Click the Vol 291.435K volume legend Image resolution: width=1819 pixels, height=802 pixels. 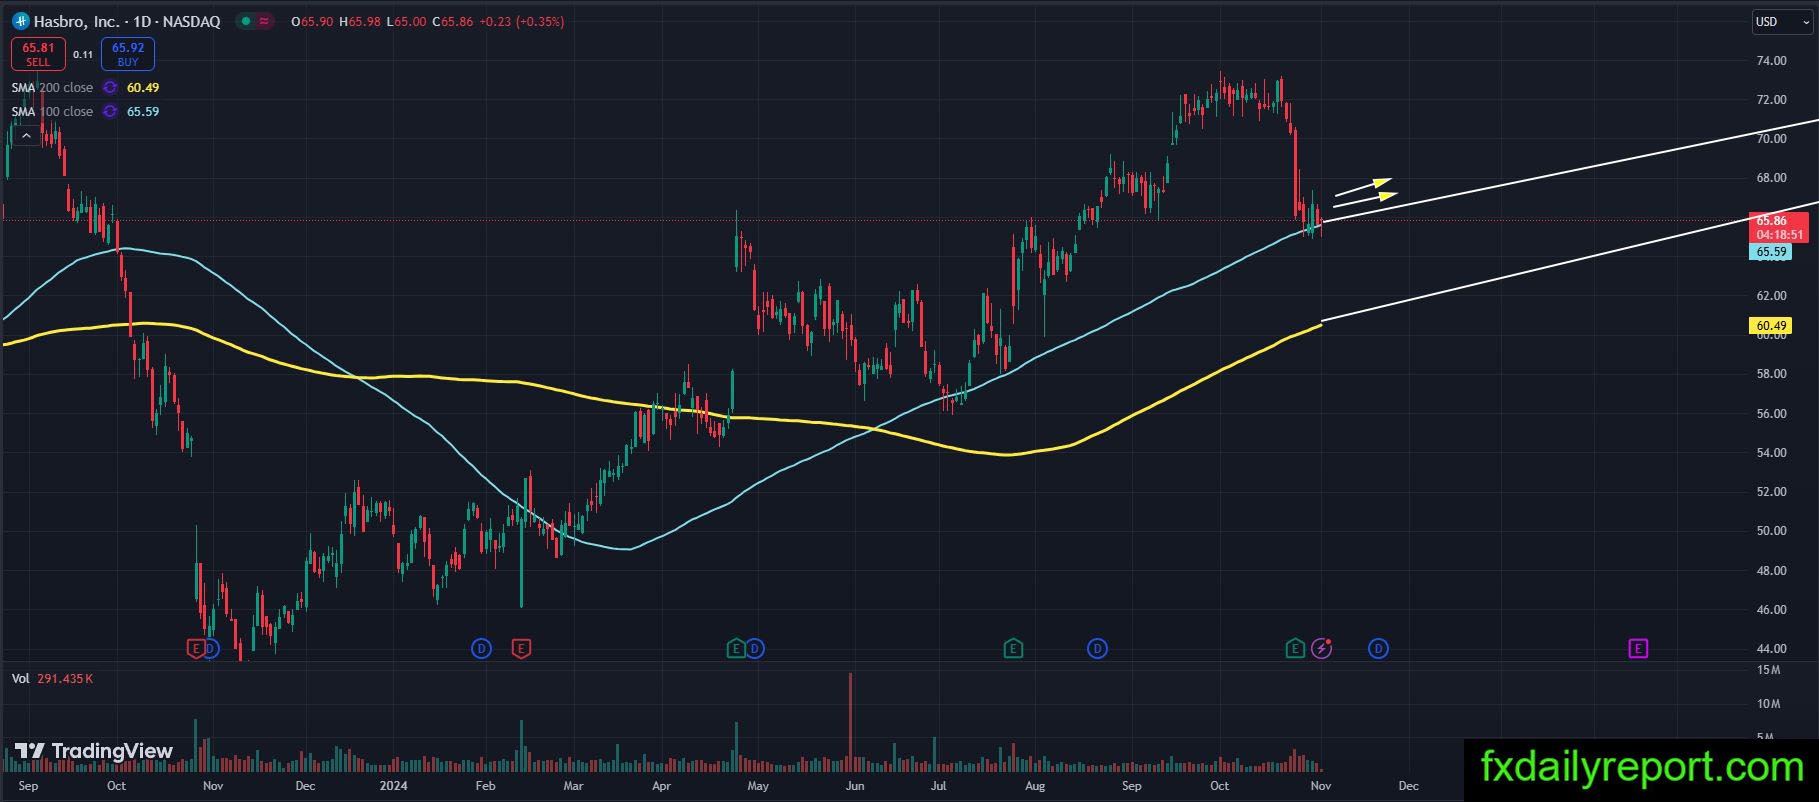point(53,679)
